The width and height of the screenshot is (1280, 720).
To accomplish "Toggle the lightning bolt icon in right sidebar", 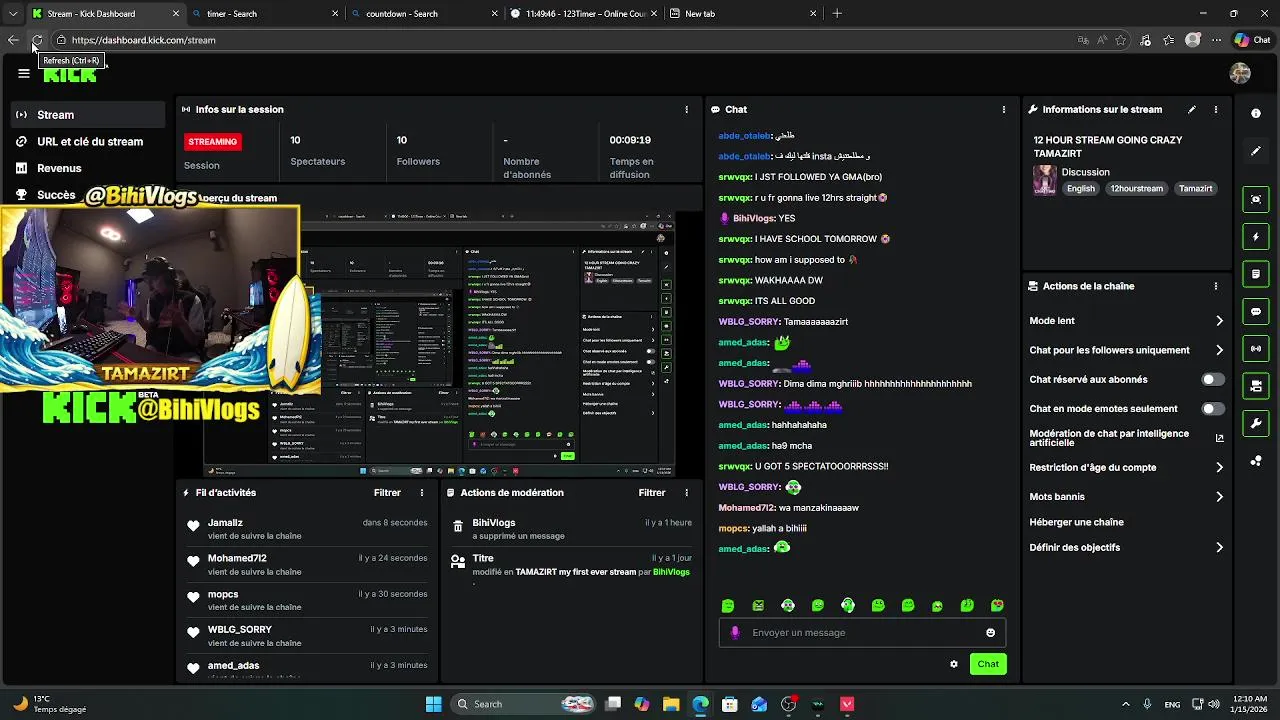I will (1256, 237).
